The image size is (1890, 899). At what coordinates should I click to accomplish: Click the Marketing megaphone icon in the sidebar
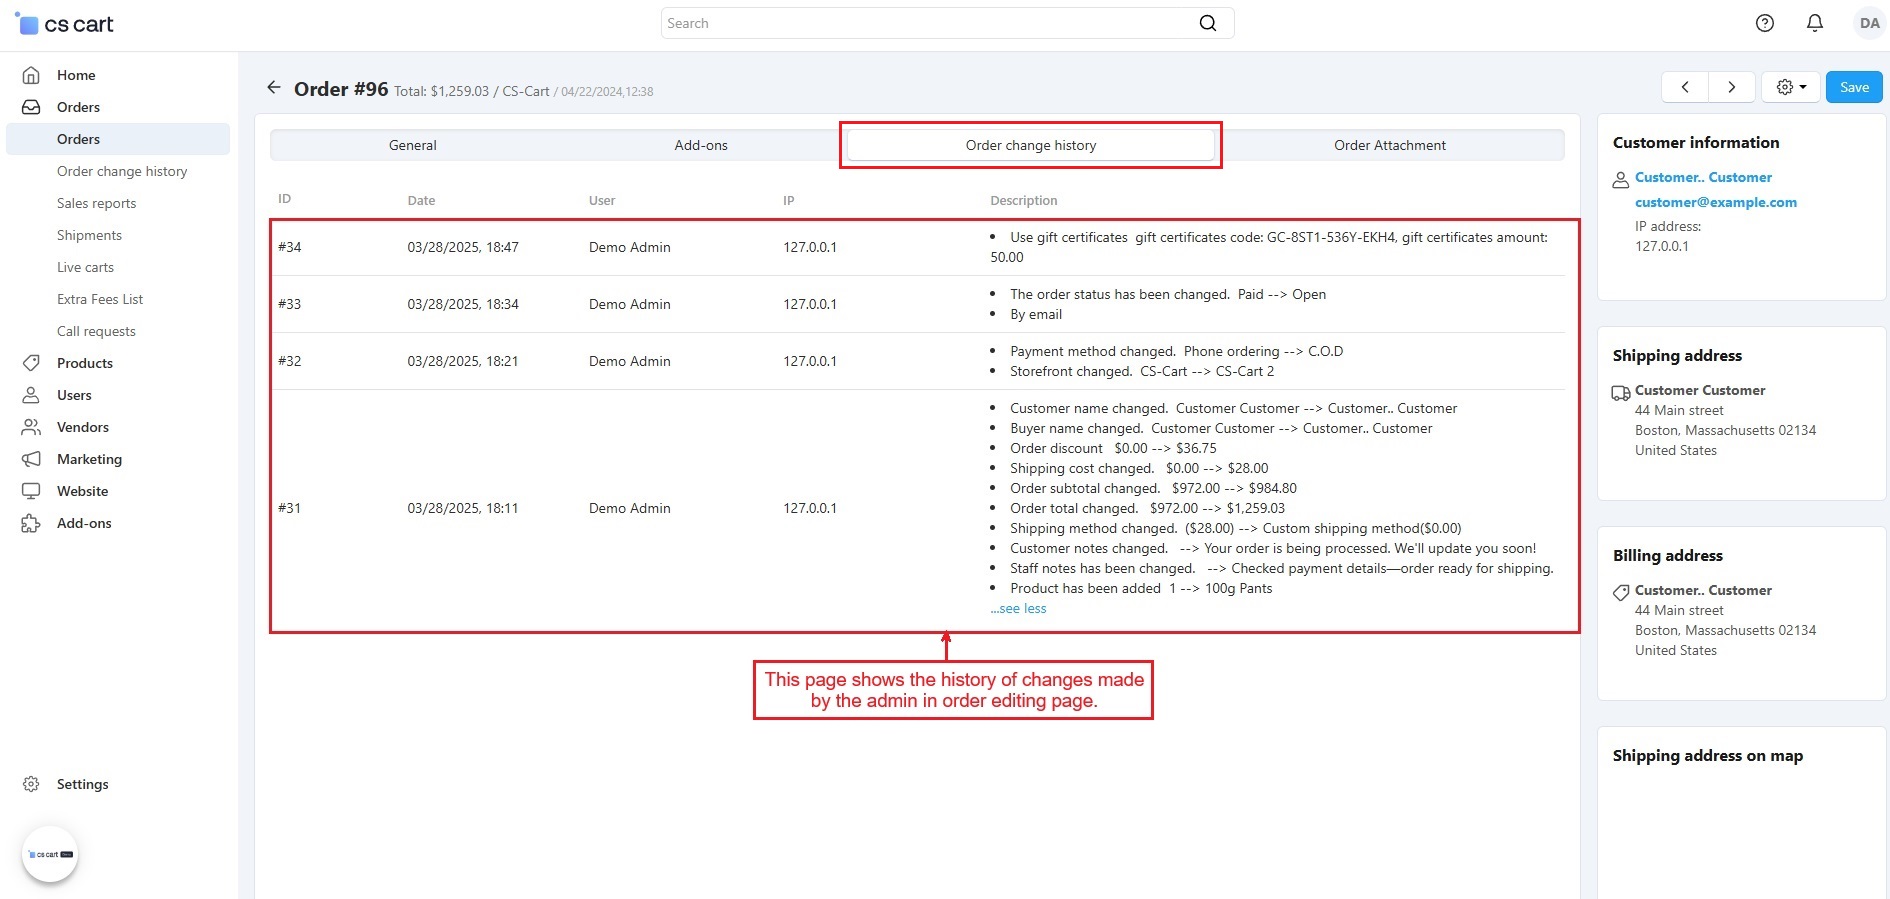point(31,459)
